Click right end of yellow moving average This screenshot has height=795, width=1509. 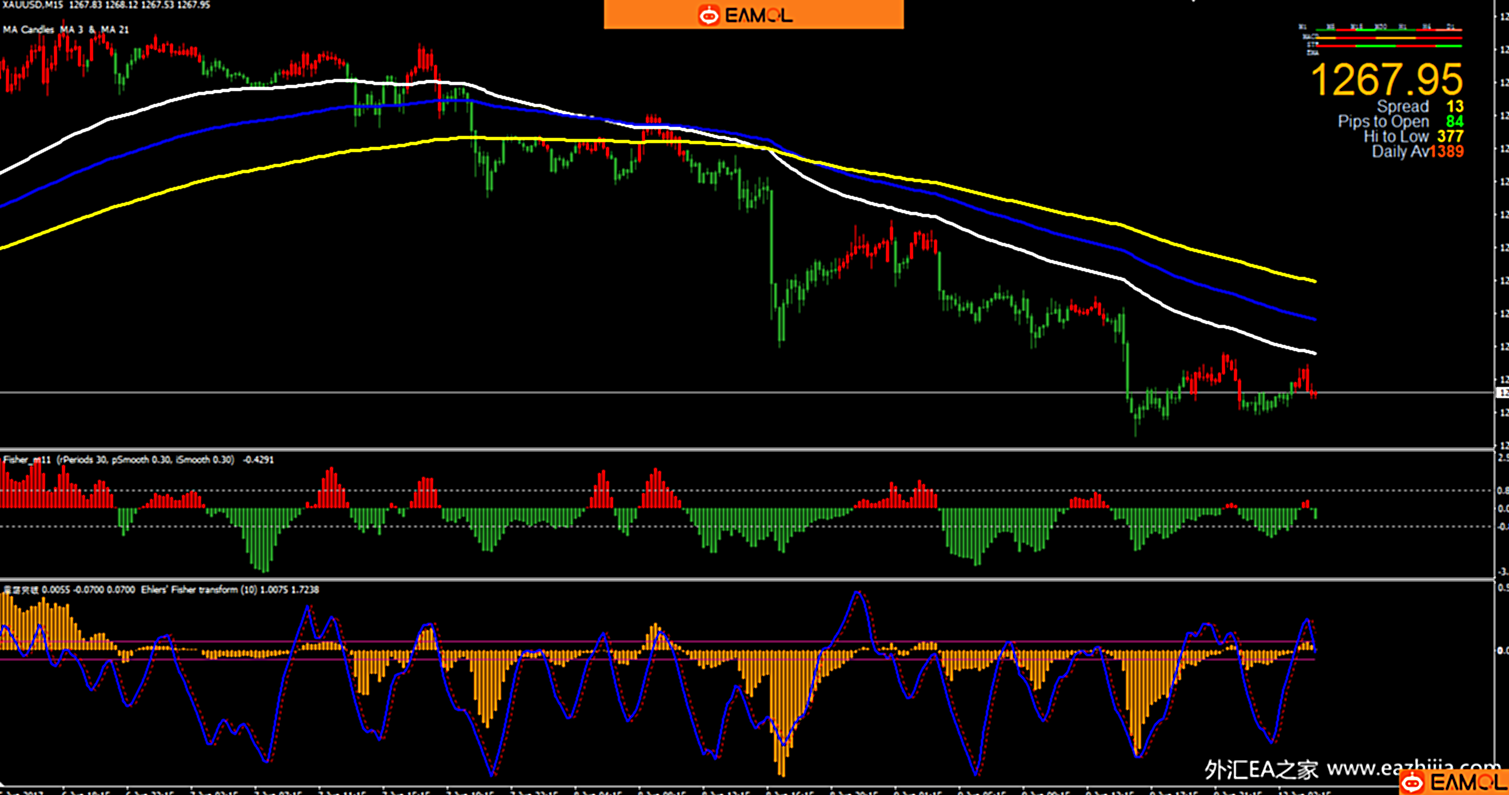point(1313,281)
